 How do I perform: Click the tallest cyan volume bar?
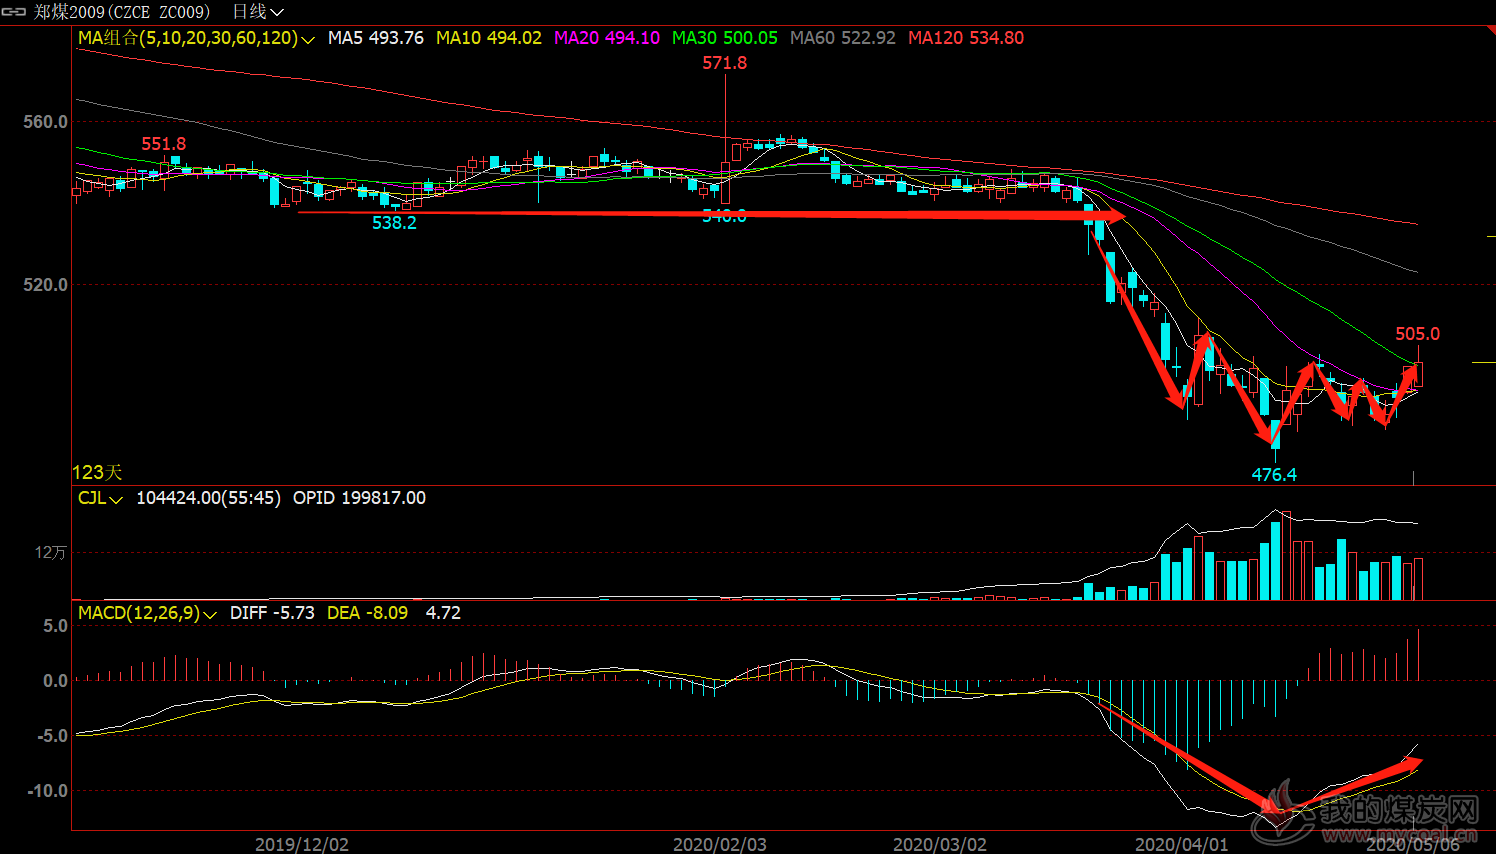[x=1275, y=560]
